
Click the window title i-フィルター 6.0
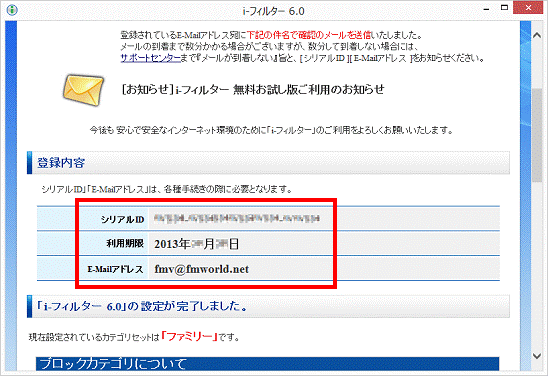[x=274, y=11]
